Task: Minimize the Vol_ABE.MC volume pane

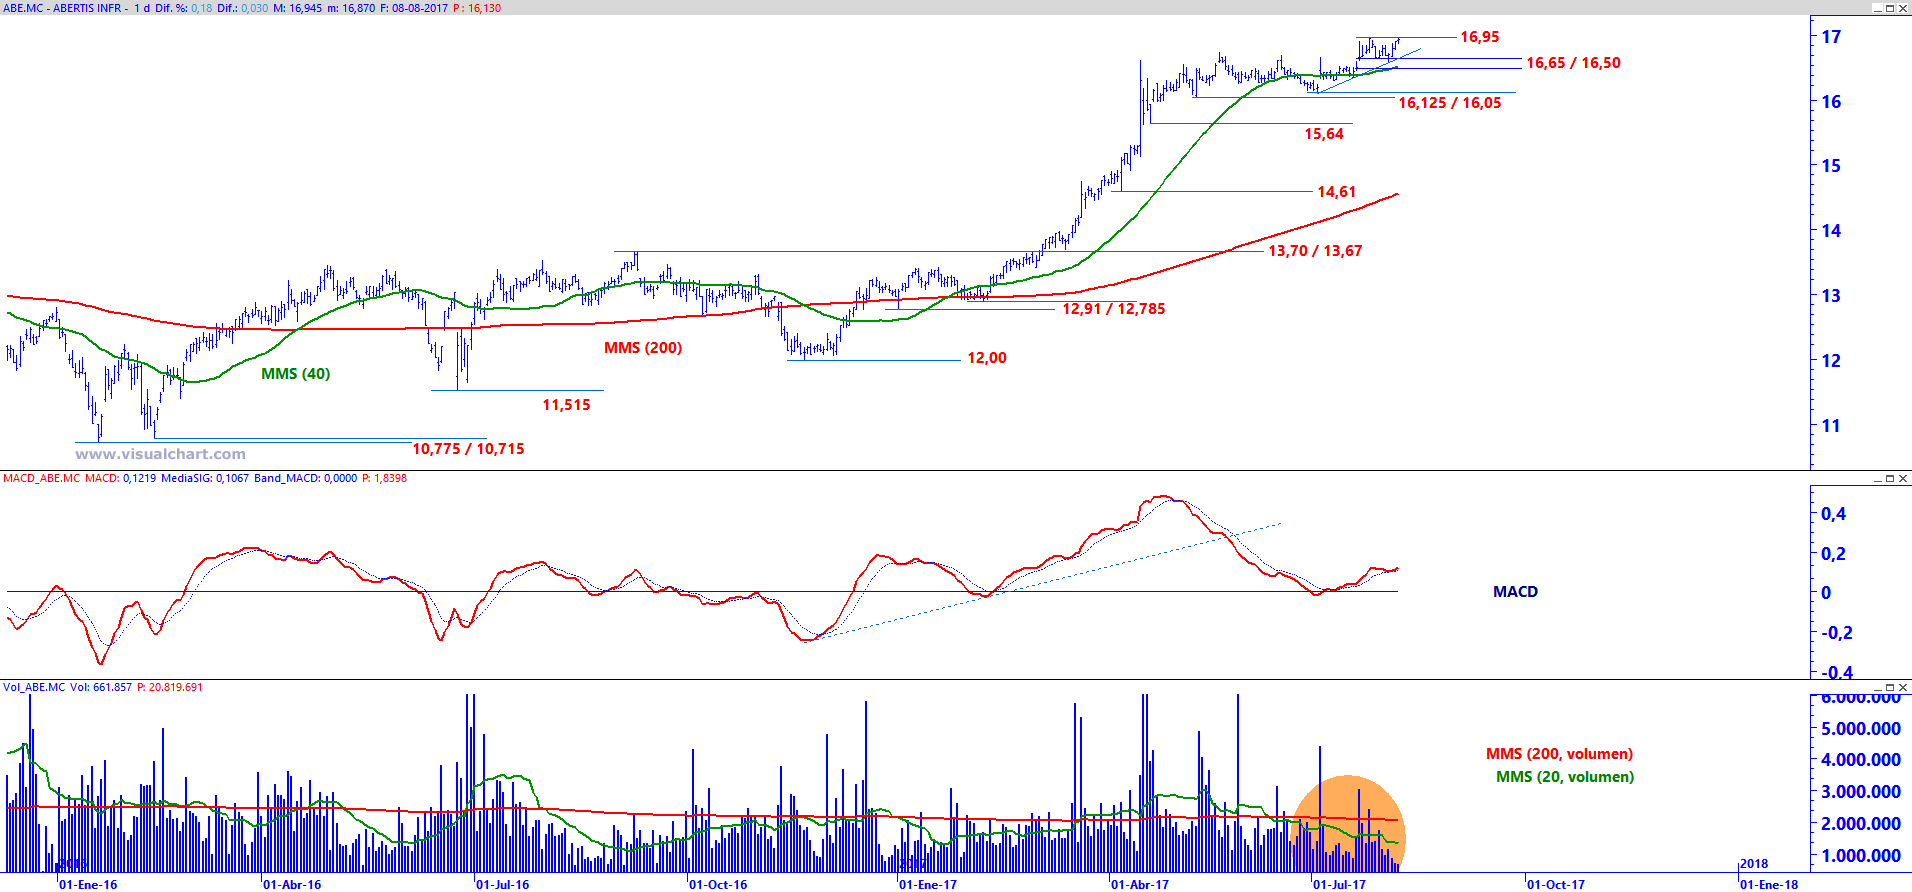Action: (1877, 687)
